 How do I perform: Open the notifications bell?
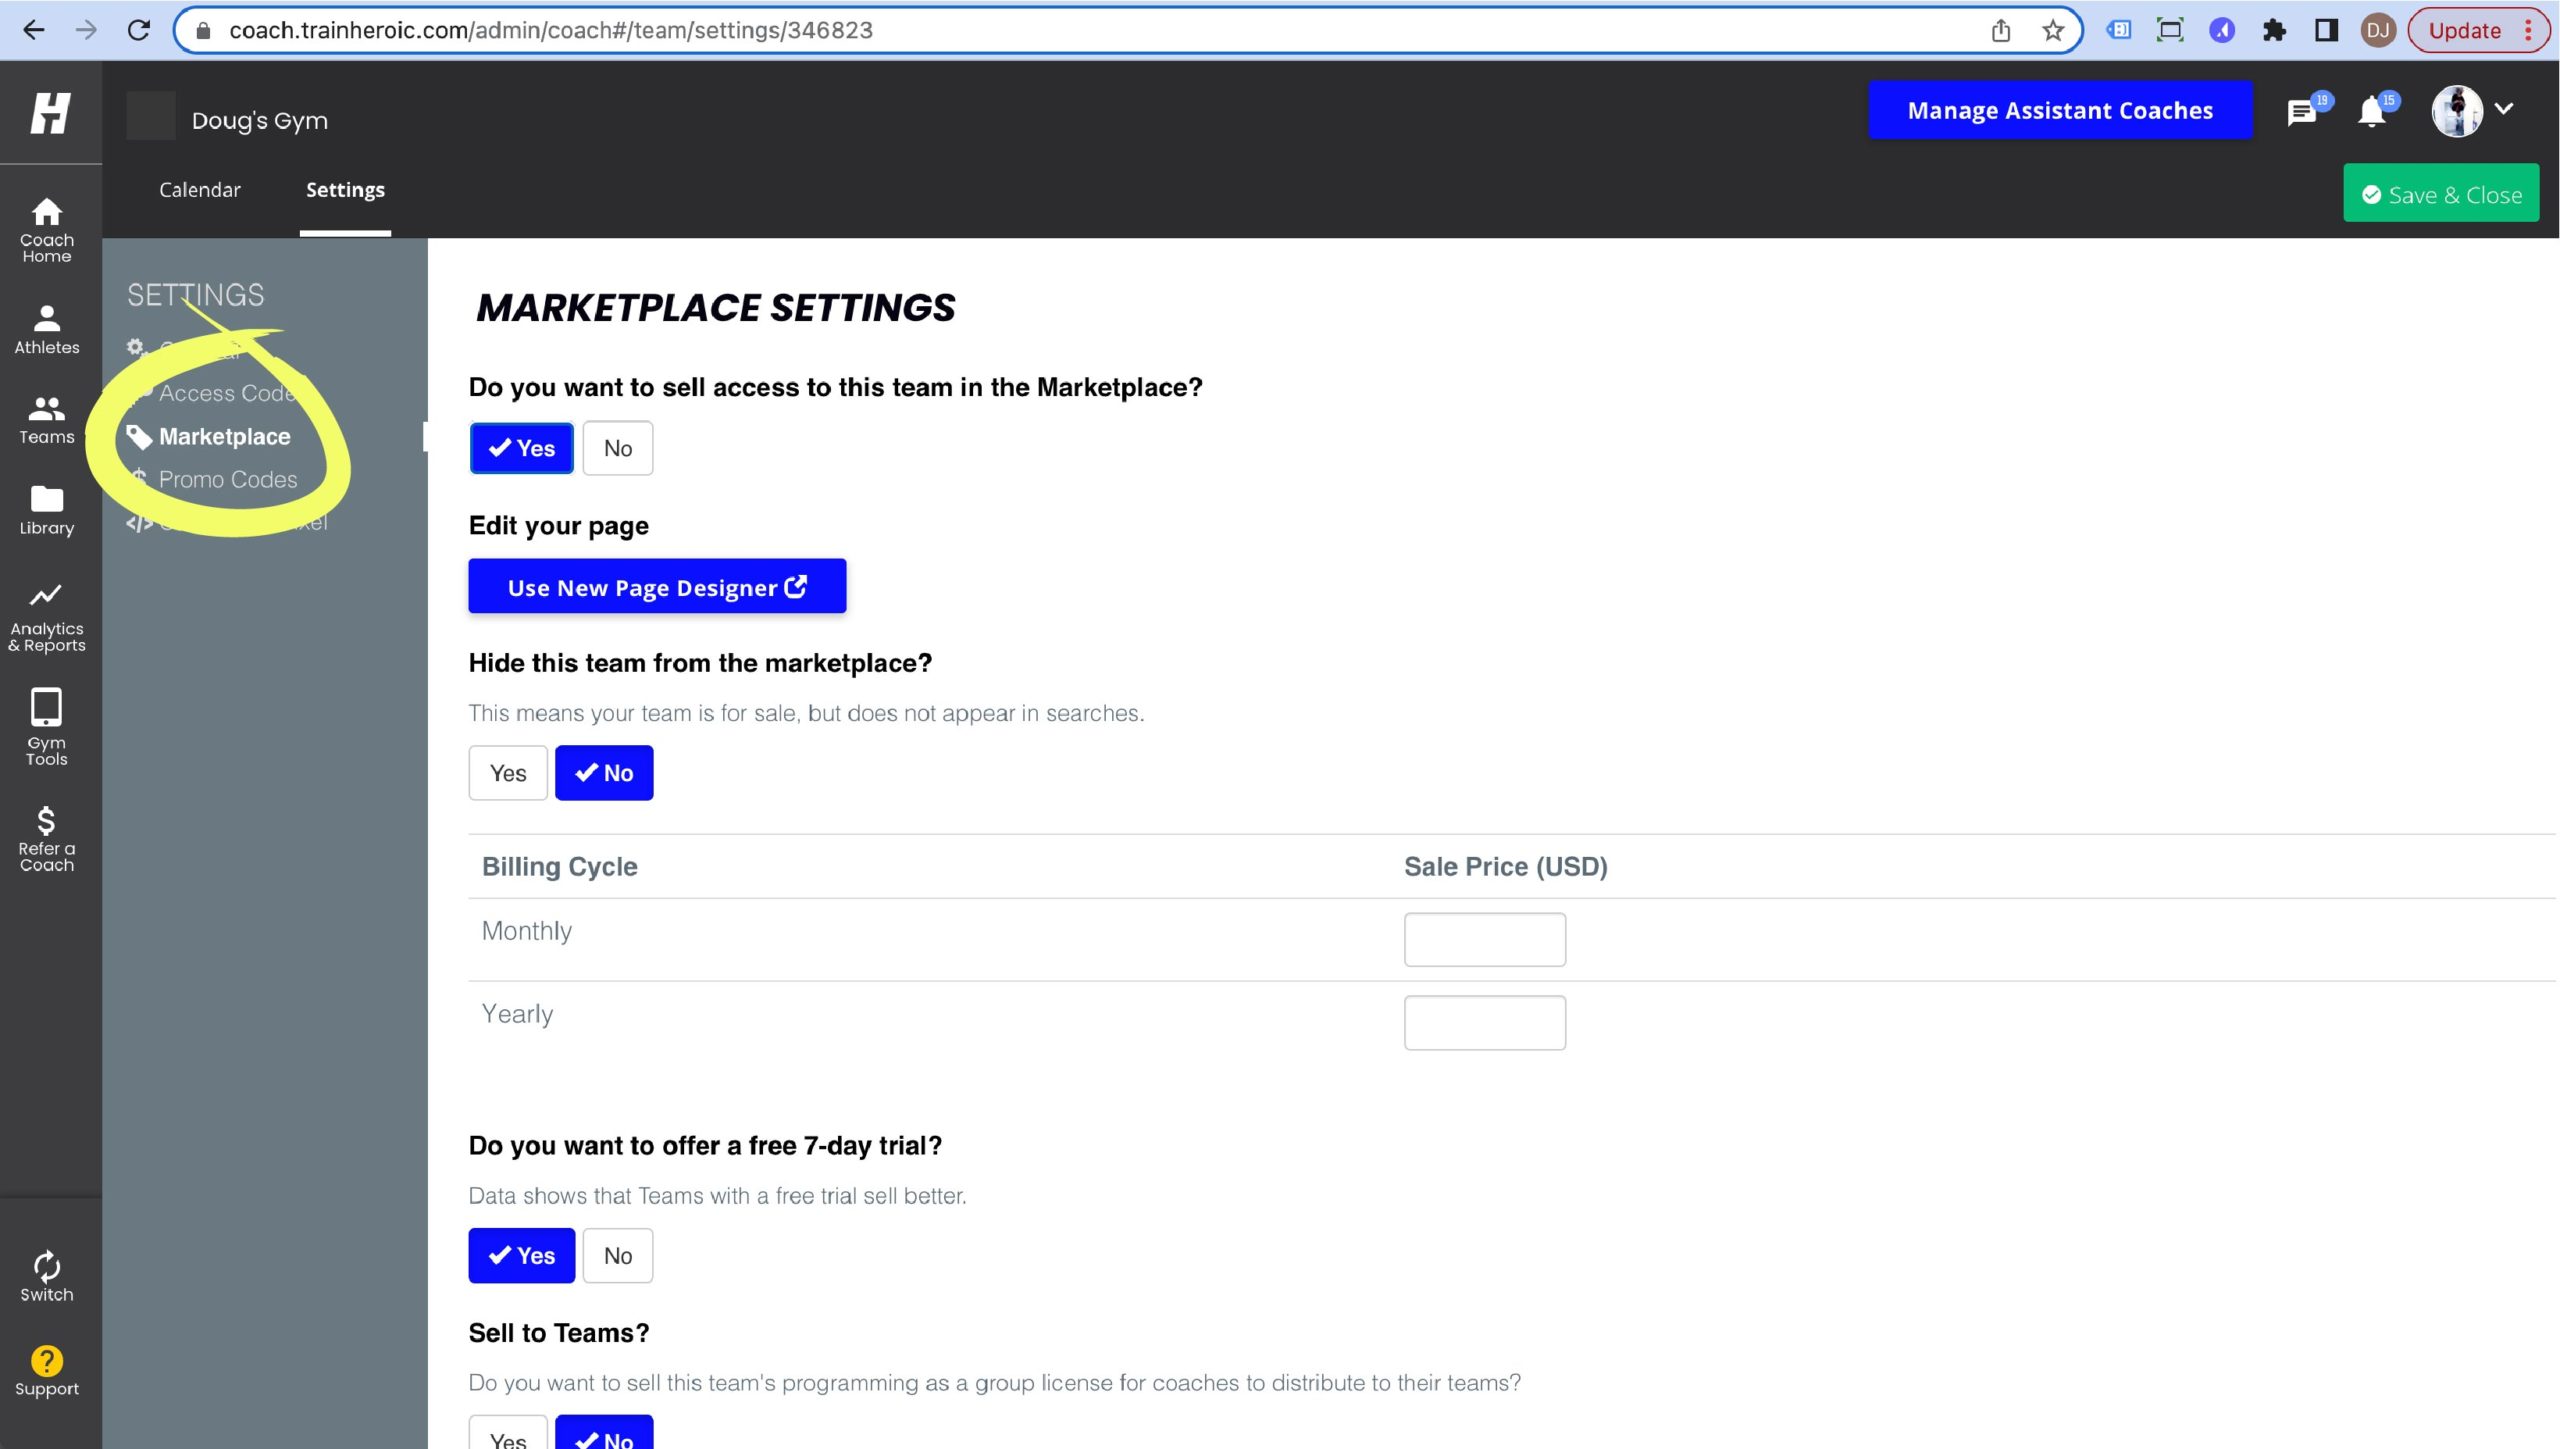pyautogui.click(x=2371, y=112)
